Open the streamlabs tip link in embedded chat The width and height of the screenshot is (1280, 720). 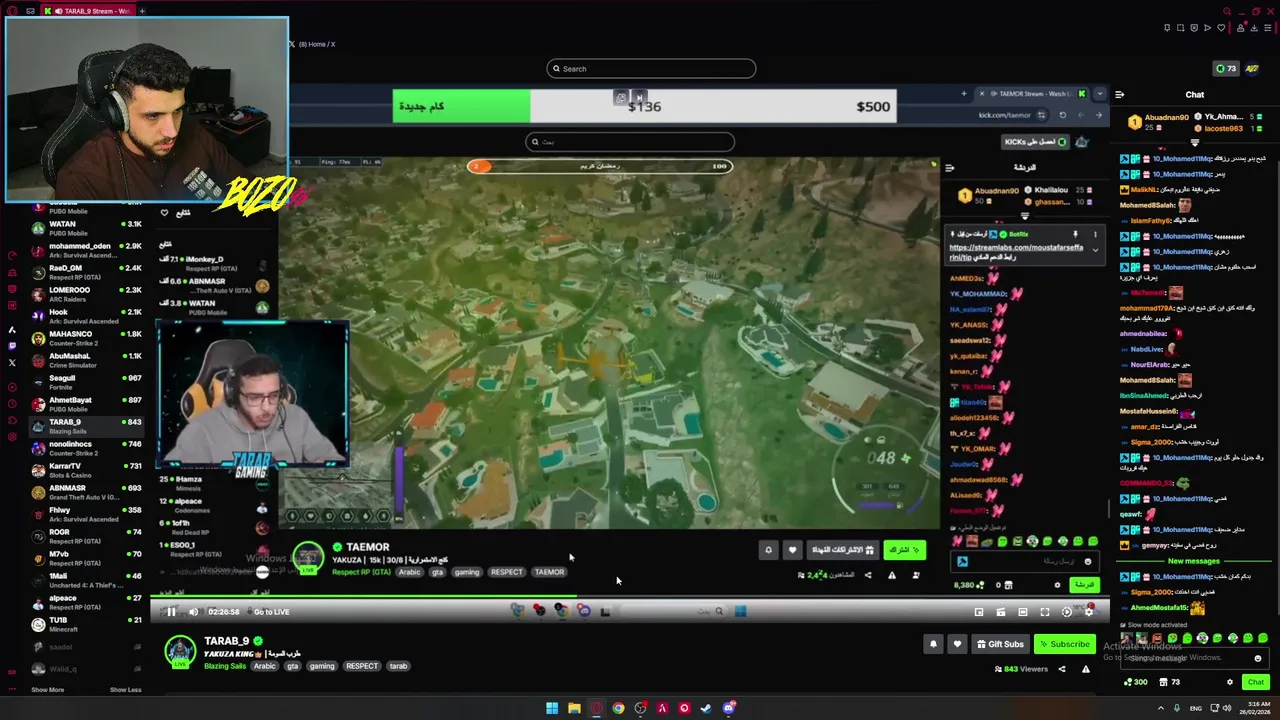(x=1016, y=252)
